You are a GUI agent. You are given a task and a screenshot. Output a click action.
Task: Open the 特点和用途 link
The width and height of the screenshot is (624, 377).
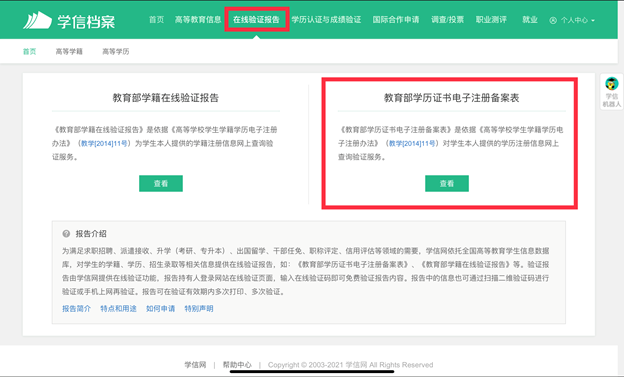pyautogui.click(x=118, y=309)
